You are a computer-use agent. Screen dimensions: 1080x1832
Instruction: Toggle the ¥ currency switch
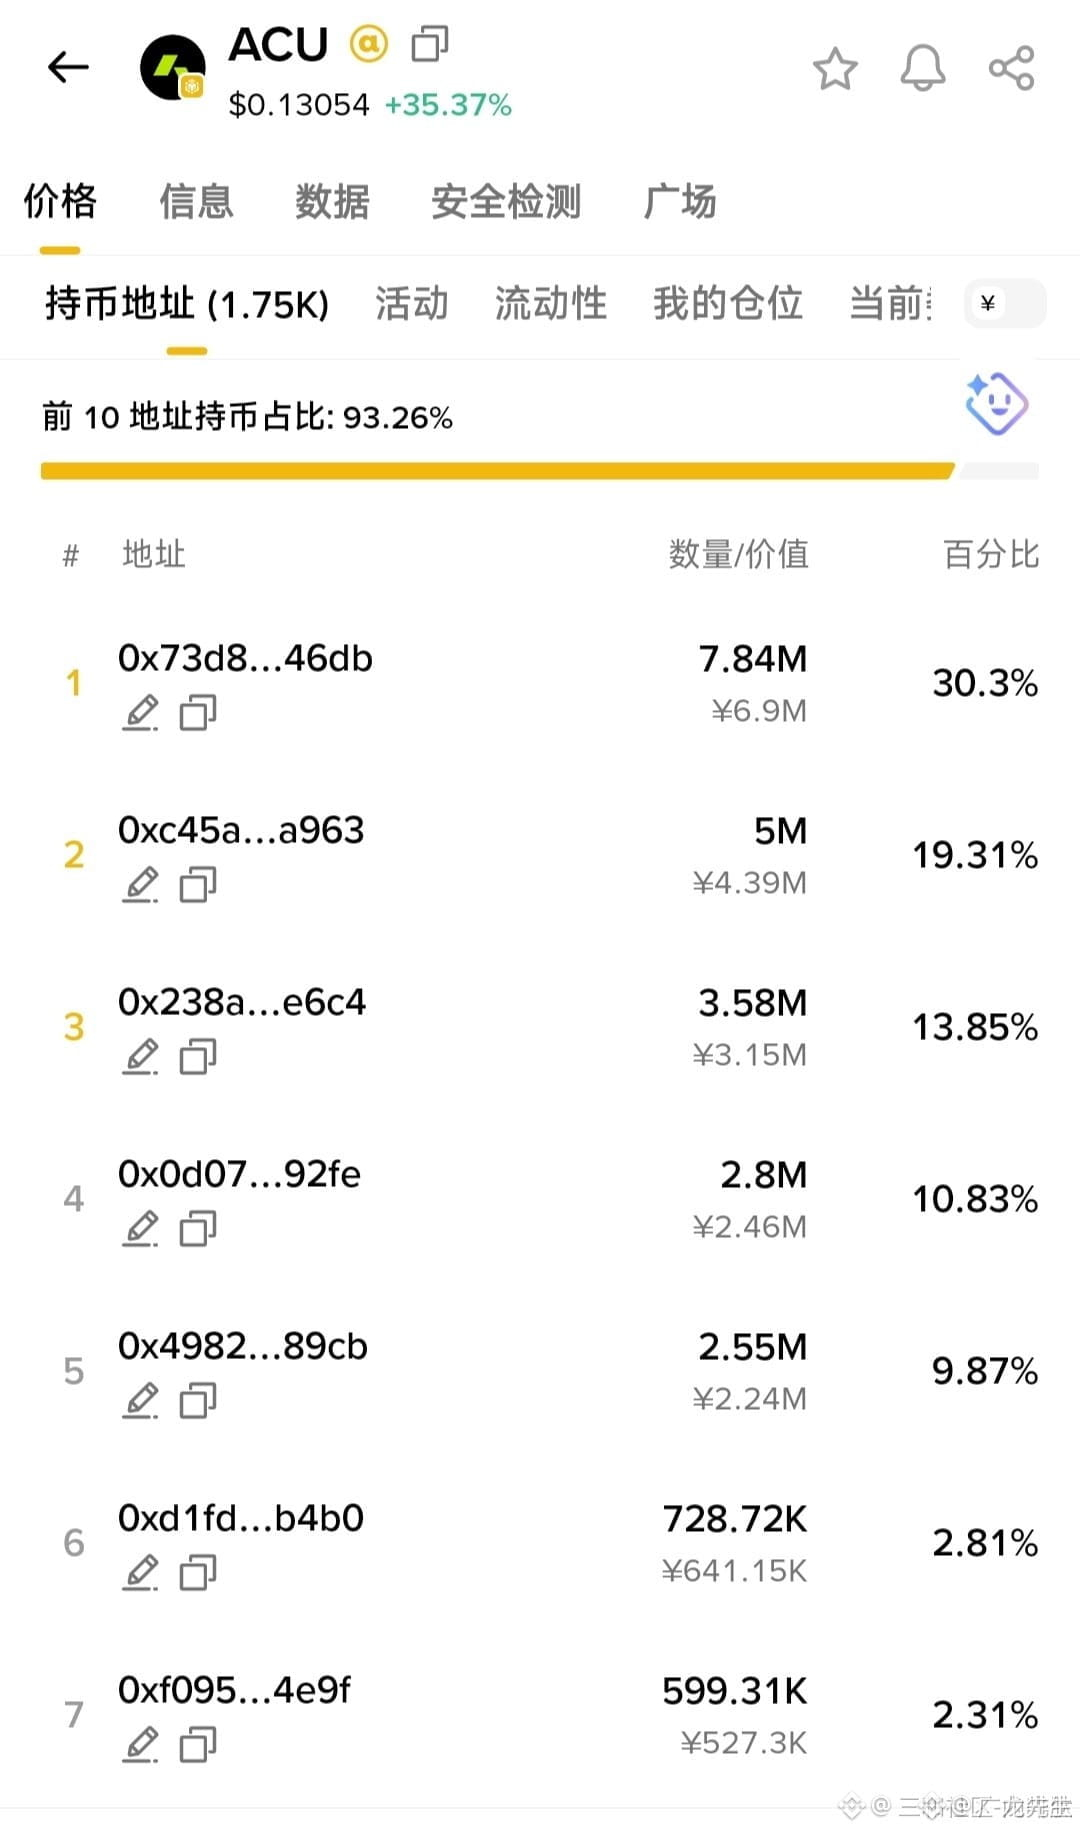point(1005,303)
